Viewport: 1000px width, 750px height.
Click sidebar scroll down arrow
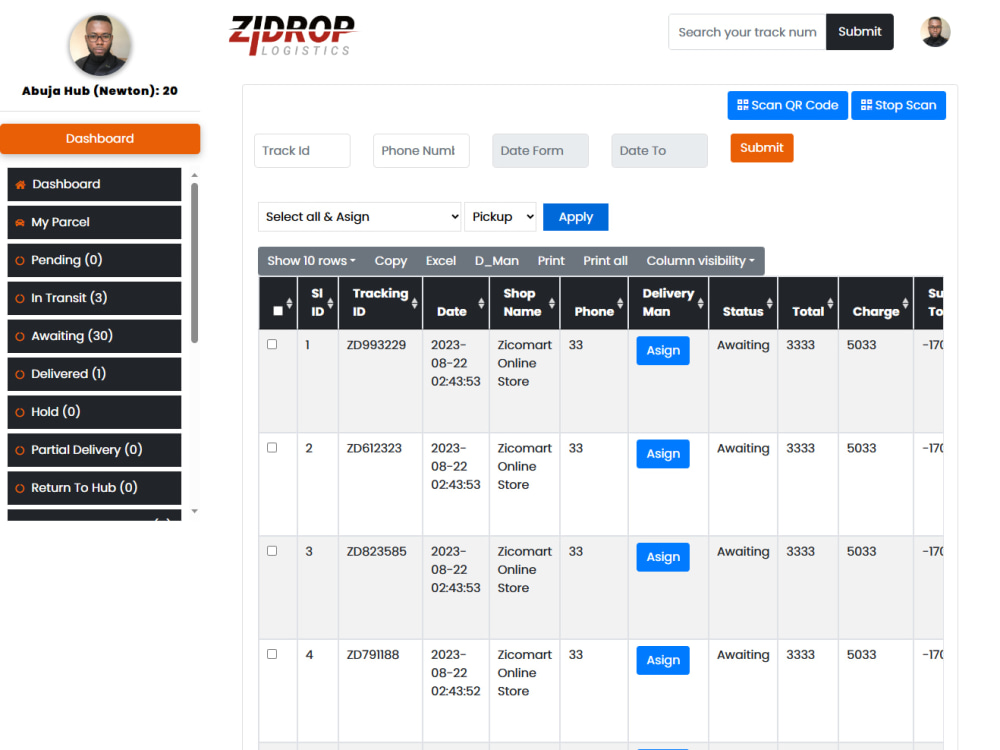click(x=195, y=511)
